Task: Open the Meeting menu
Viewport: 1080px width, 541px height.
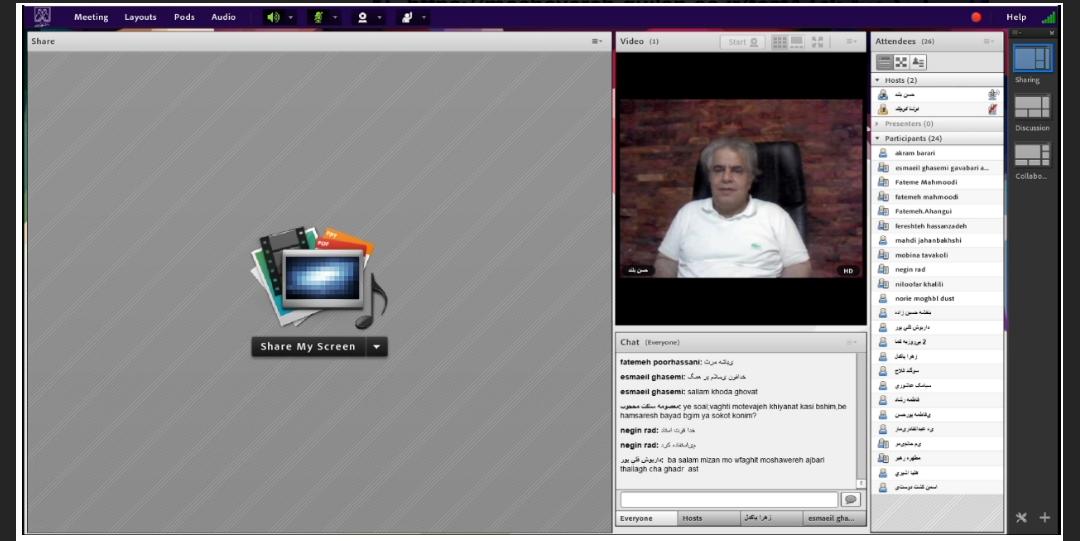Action: 91,17
